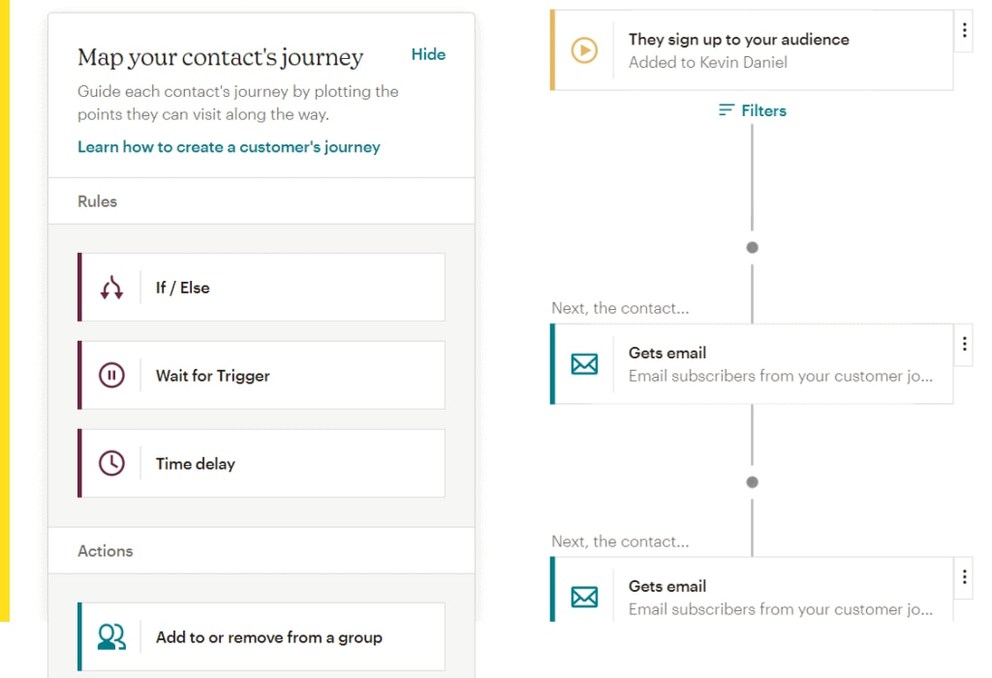Click the If / Else branching arrows icon

point(111,288)
